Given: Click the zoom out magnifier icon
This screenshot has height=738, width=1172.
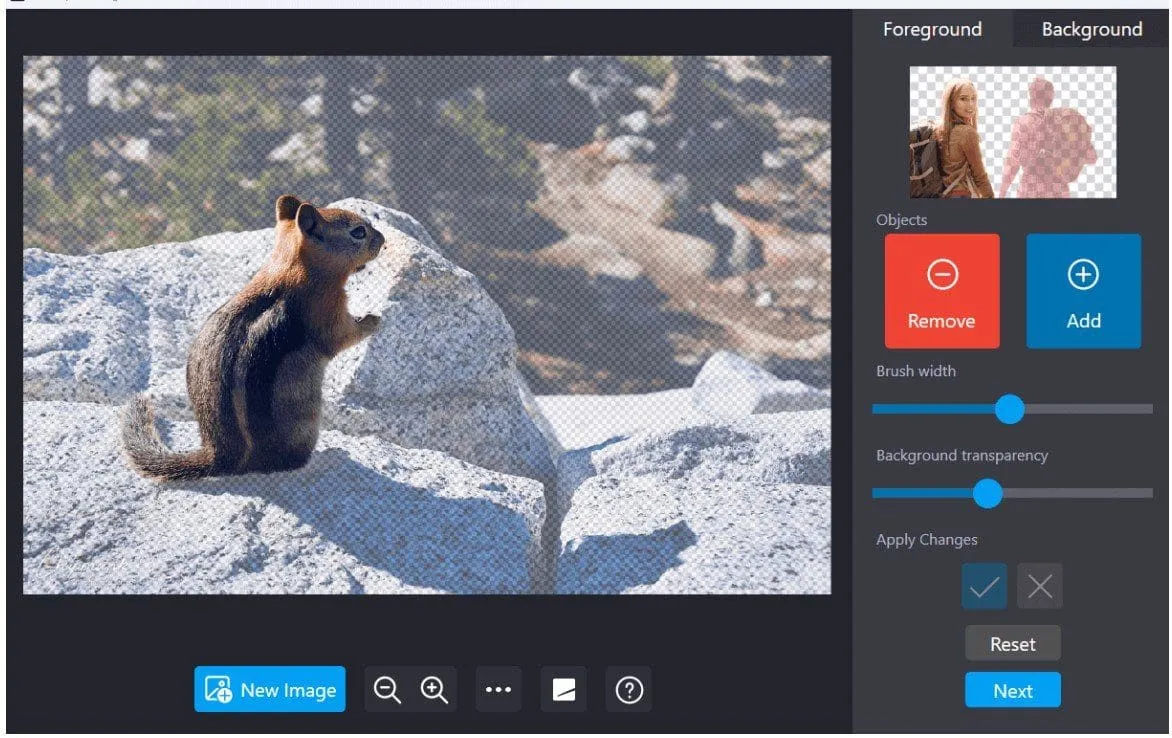Looking at the screenshot, I should 387,690.
